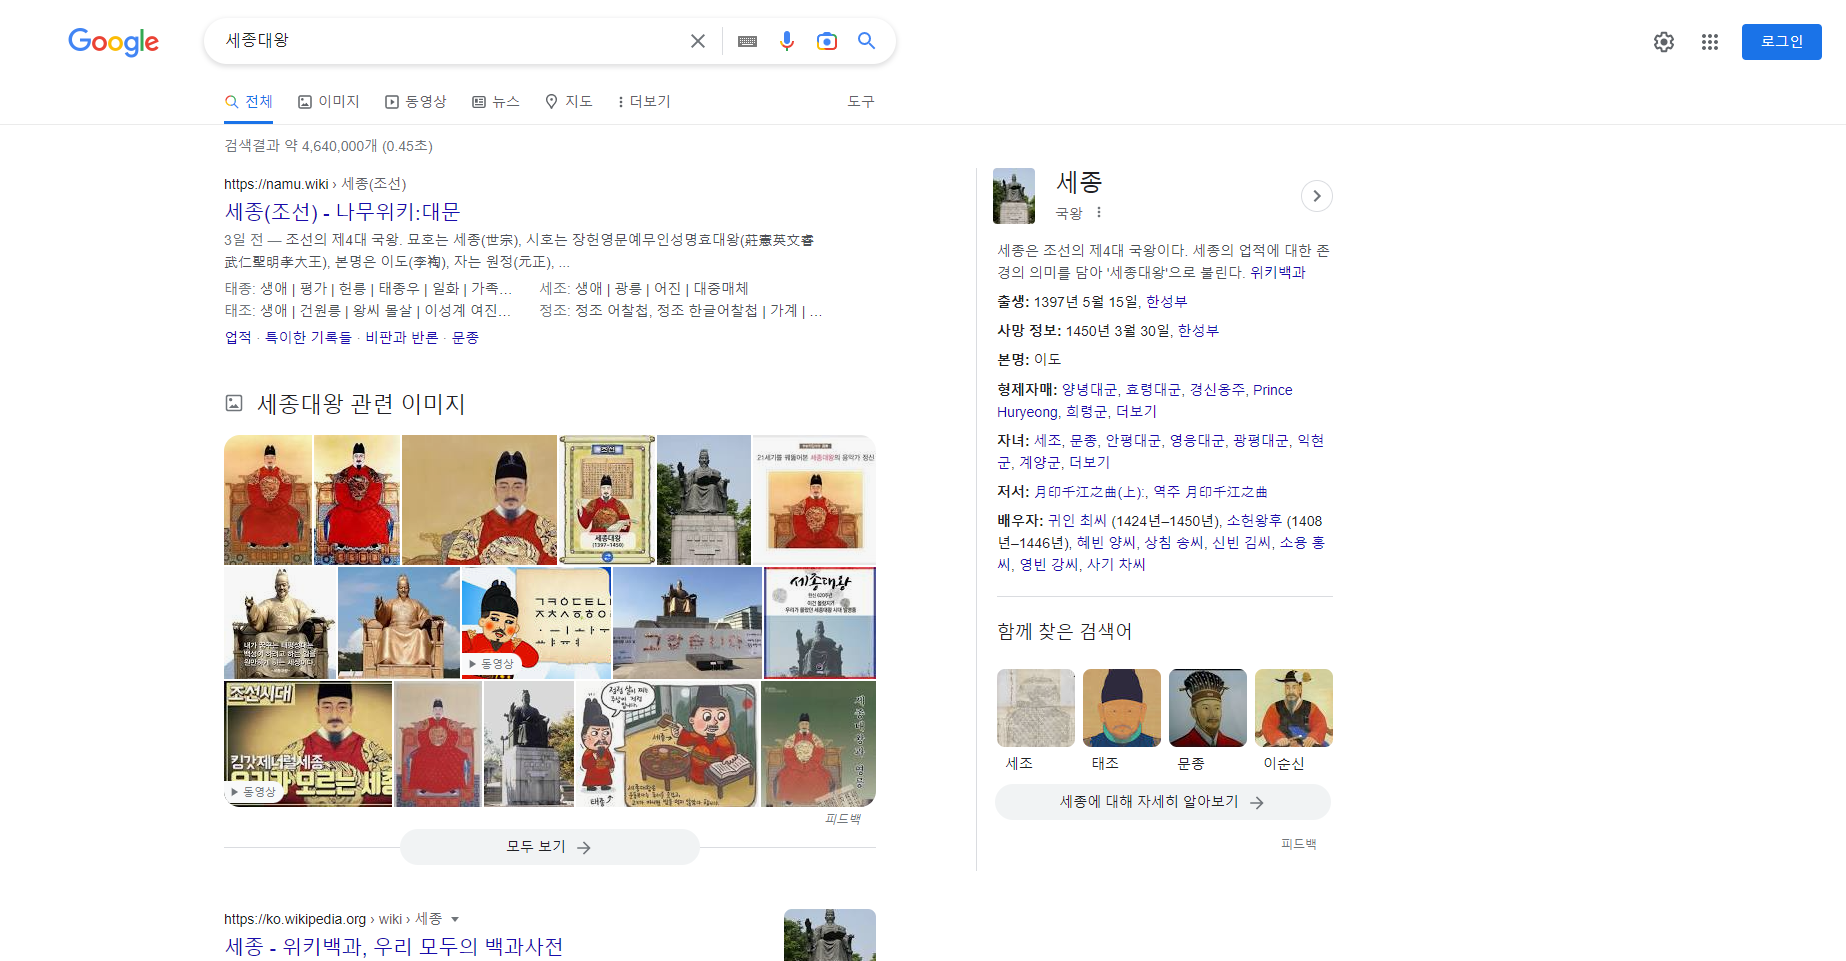Click the 소헌왕후 spouse link

point(1254,521)
